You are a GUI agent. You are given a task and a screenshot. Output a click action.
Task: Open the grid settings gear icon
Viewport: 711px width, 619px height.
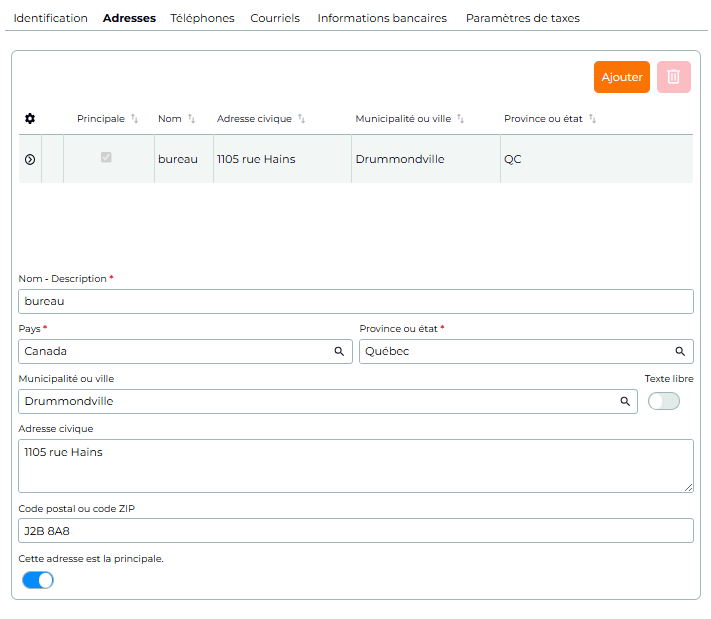pos(30,119)
